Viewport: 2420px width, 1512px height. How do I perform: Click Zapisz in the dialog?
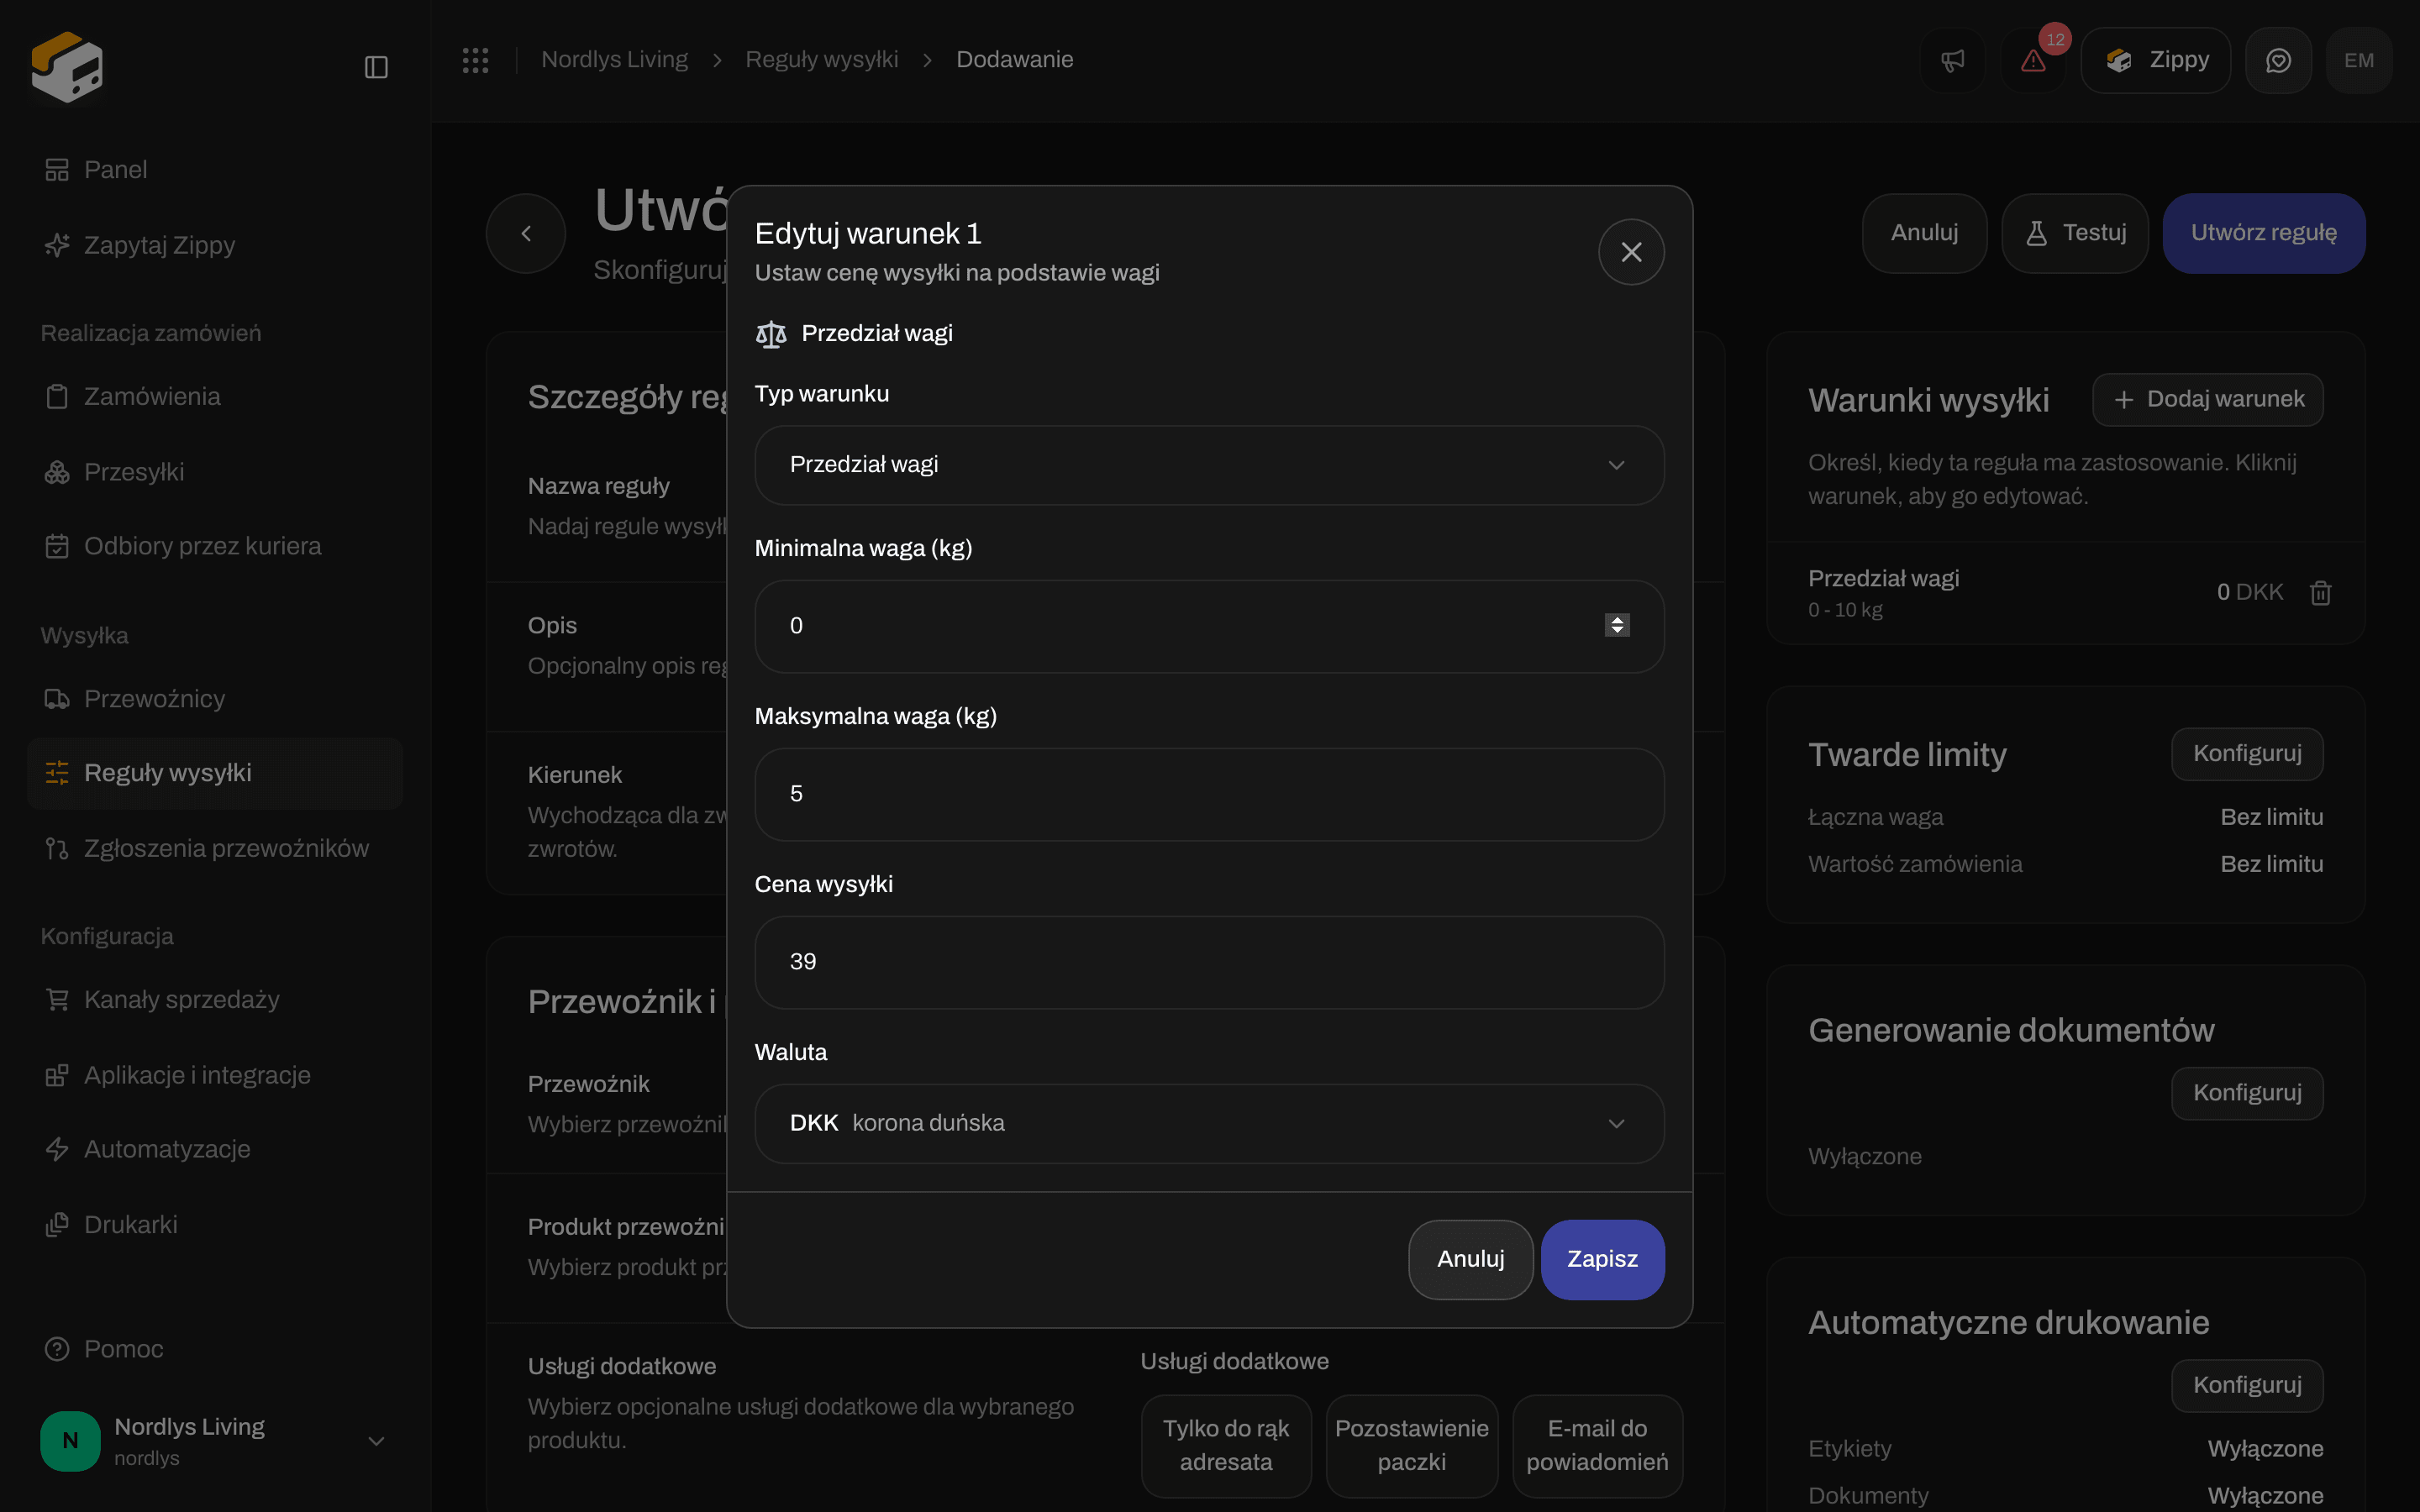point(1602,1259)
